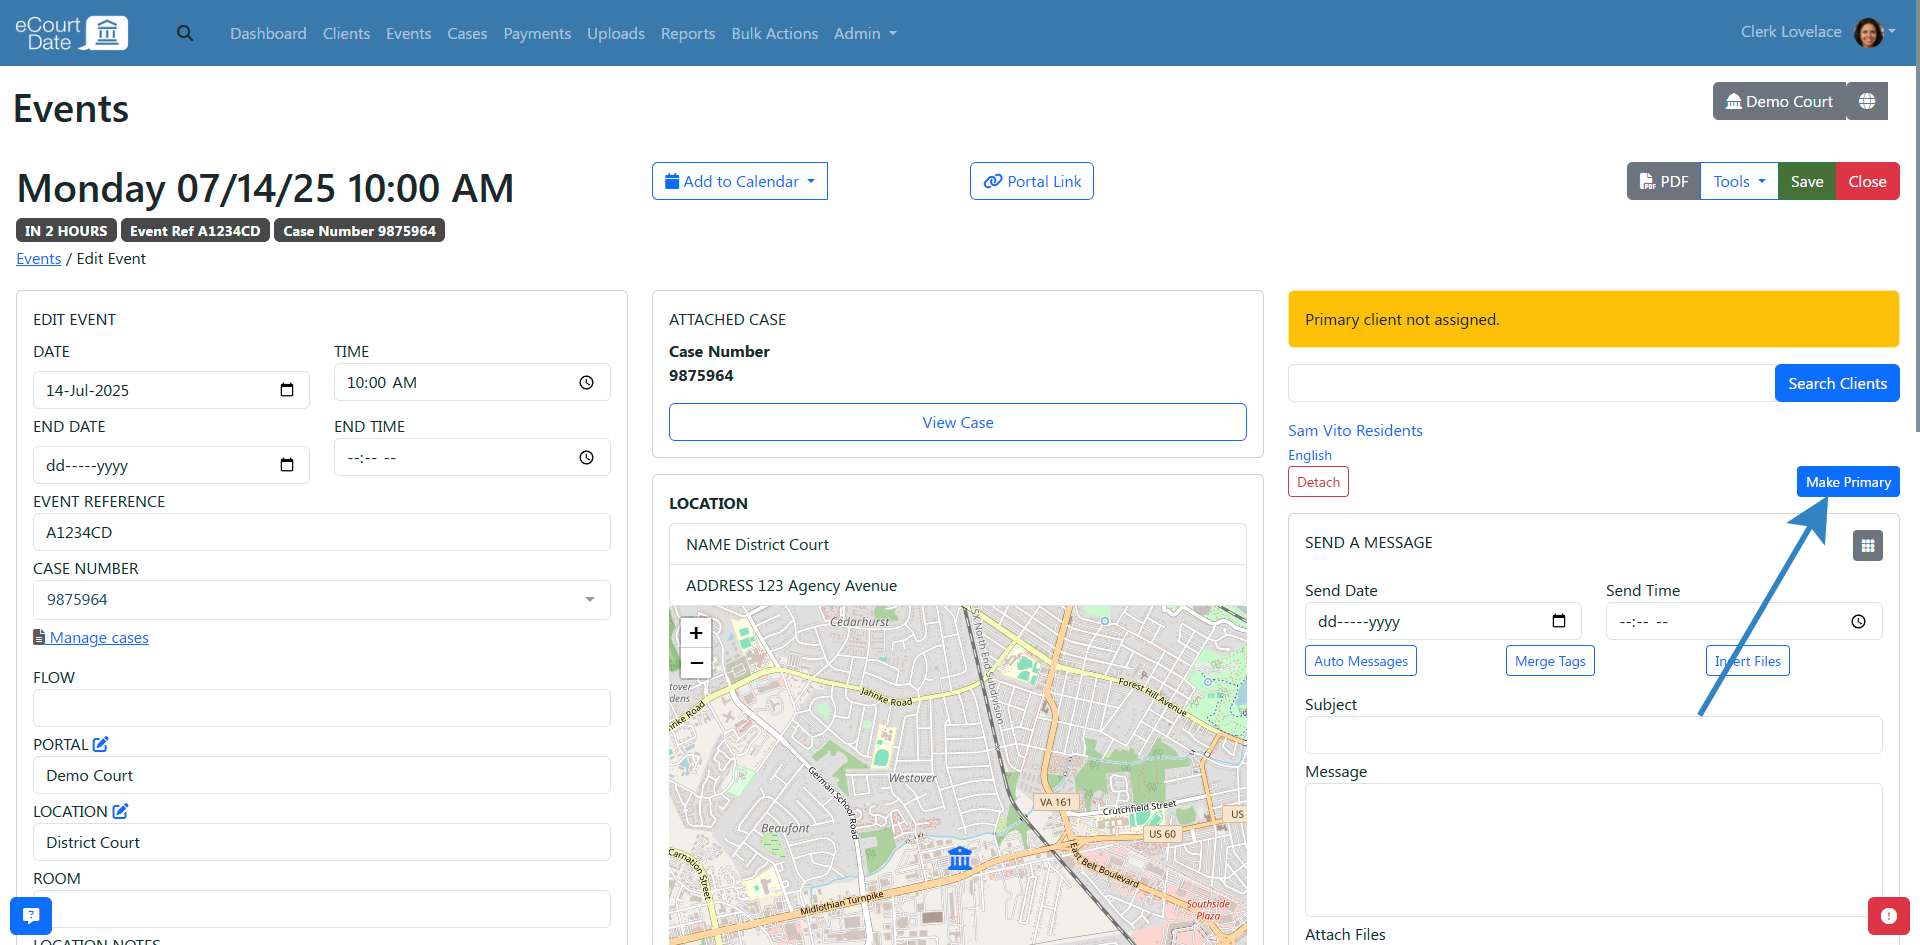This screenshot has height=945, width=1920.
Task: Open the Cases nav item
Action: pos(467,33)
